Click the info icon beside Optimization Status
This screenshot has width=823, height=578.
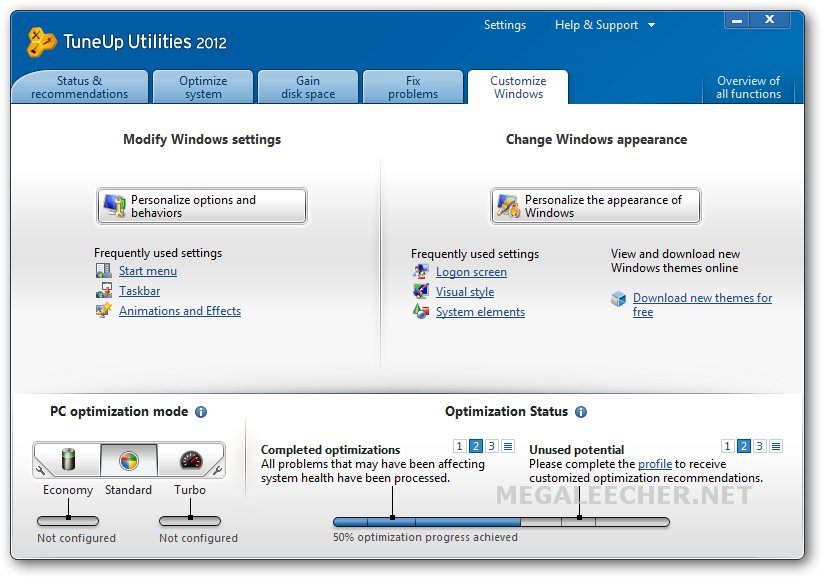[x=581, y=412]
